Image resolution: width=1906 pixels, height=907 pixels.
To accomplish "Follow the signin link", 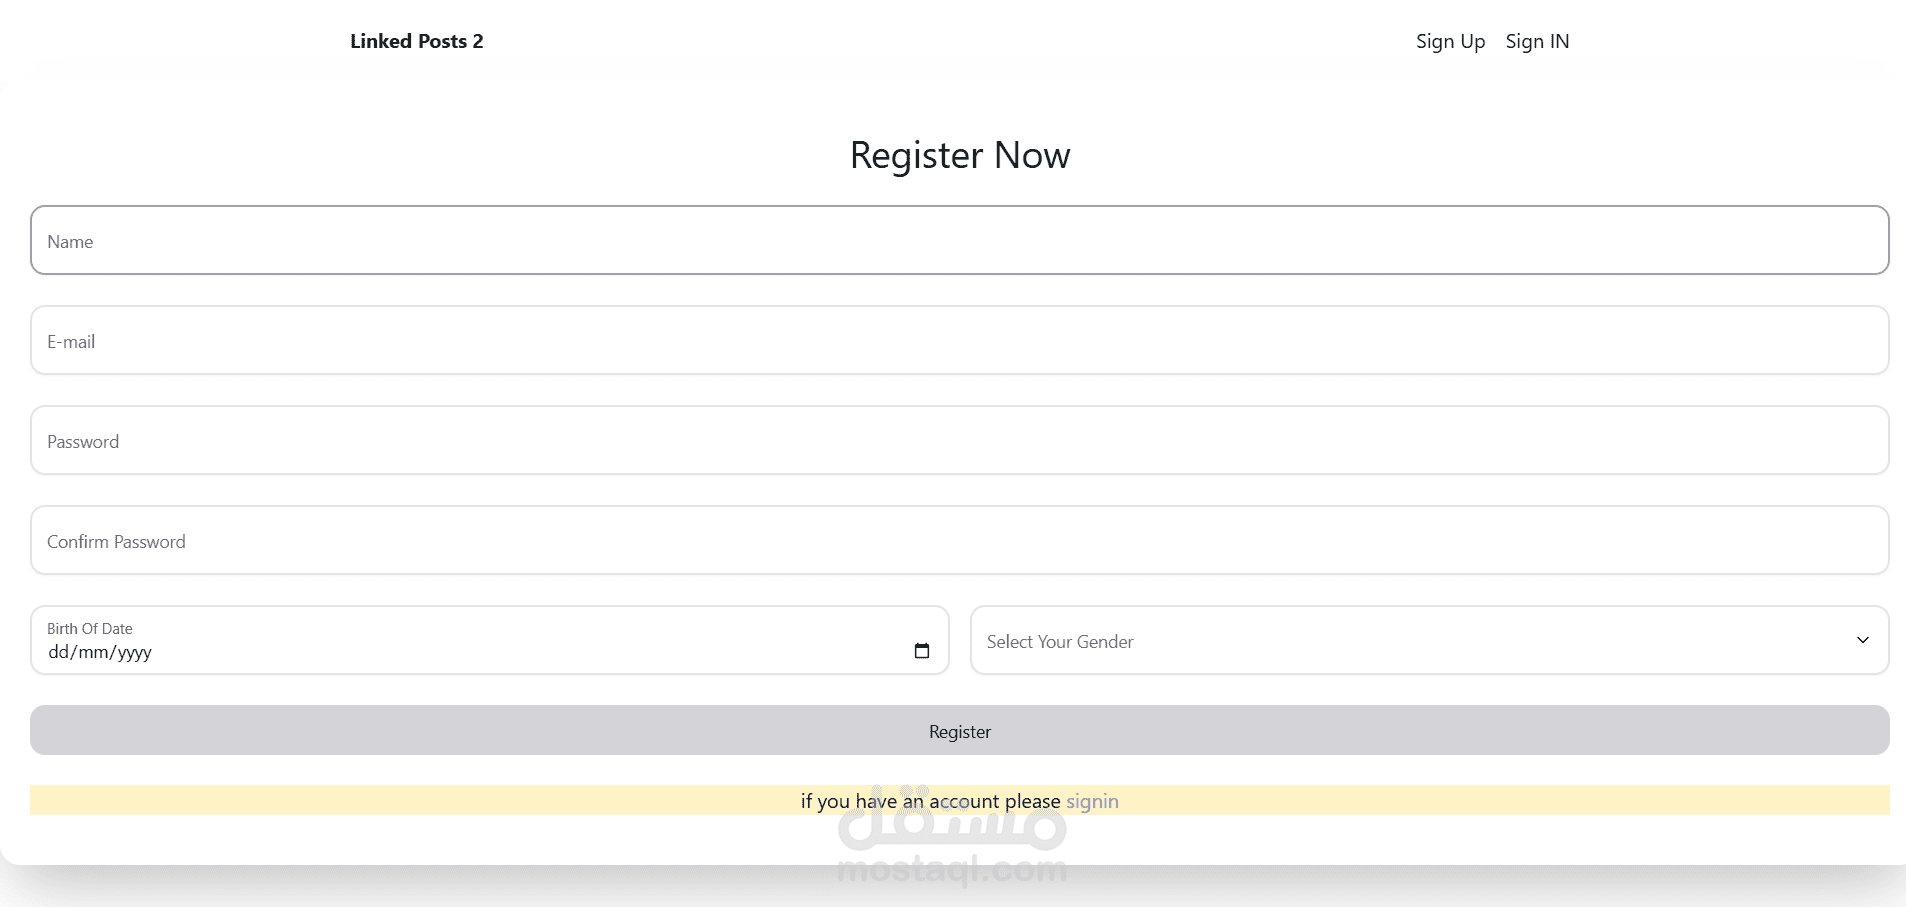I will (x=1092, y=801).
